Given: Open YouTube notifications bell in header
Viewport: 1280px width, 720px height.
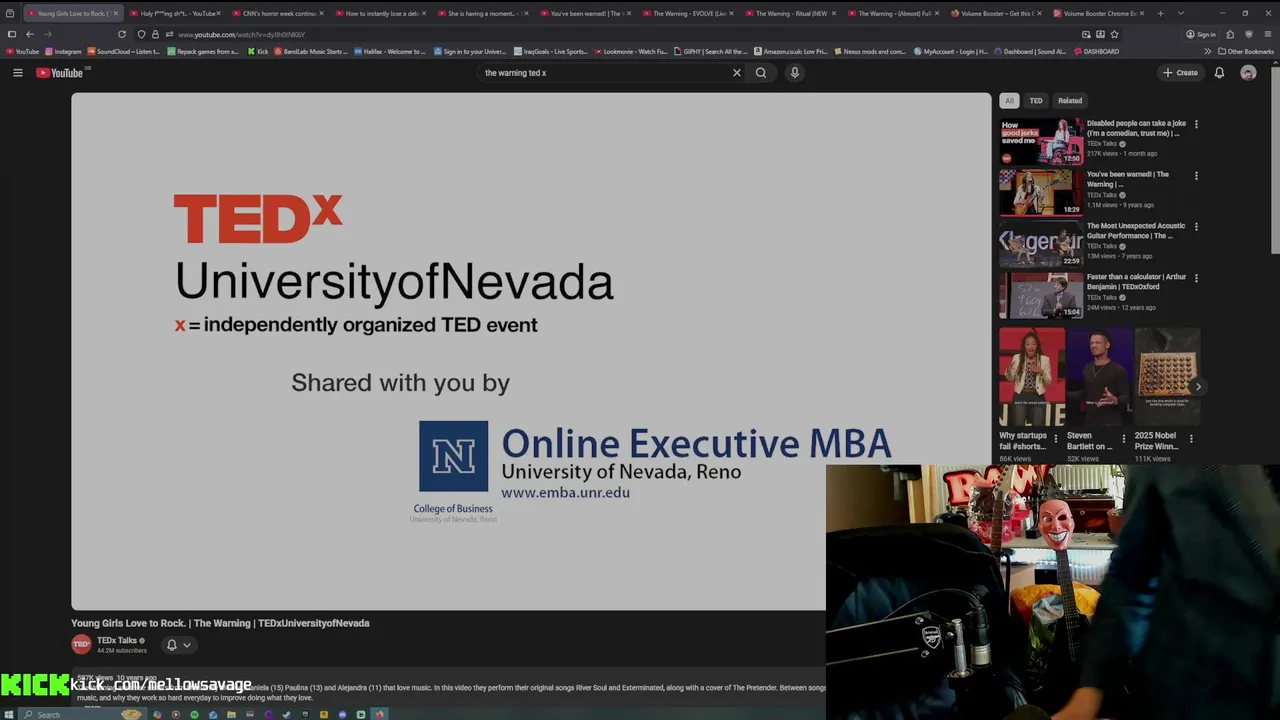Looking at the screenshot, I should [x=1219, y=73].
